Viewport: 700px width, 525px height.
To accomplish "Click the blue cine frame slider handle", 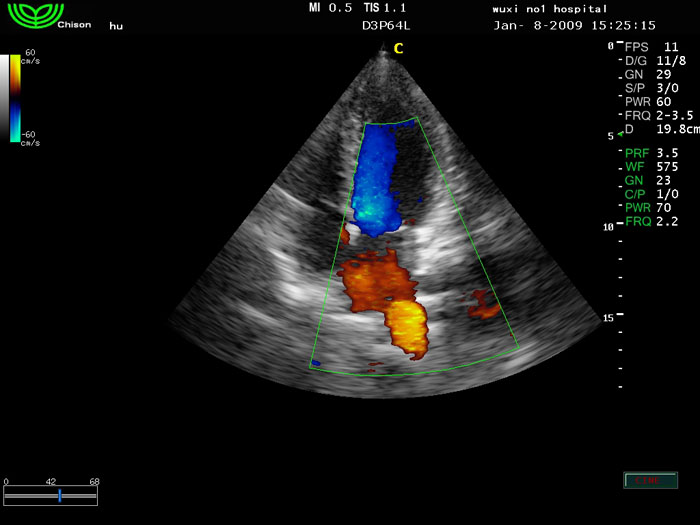I will tap(60, 495).
